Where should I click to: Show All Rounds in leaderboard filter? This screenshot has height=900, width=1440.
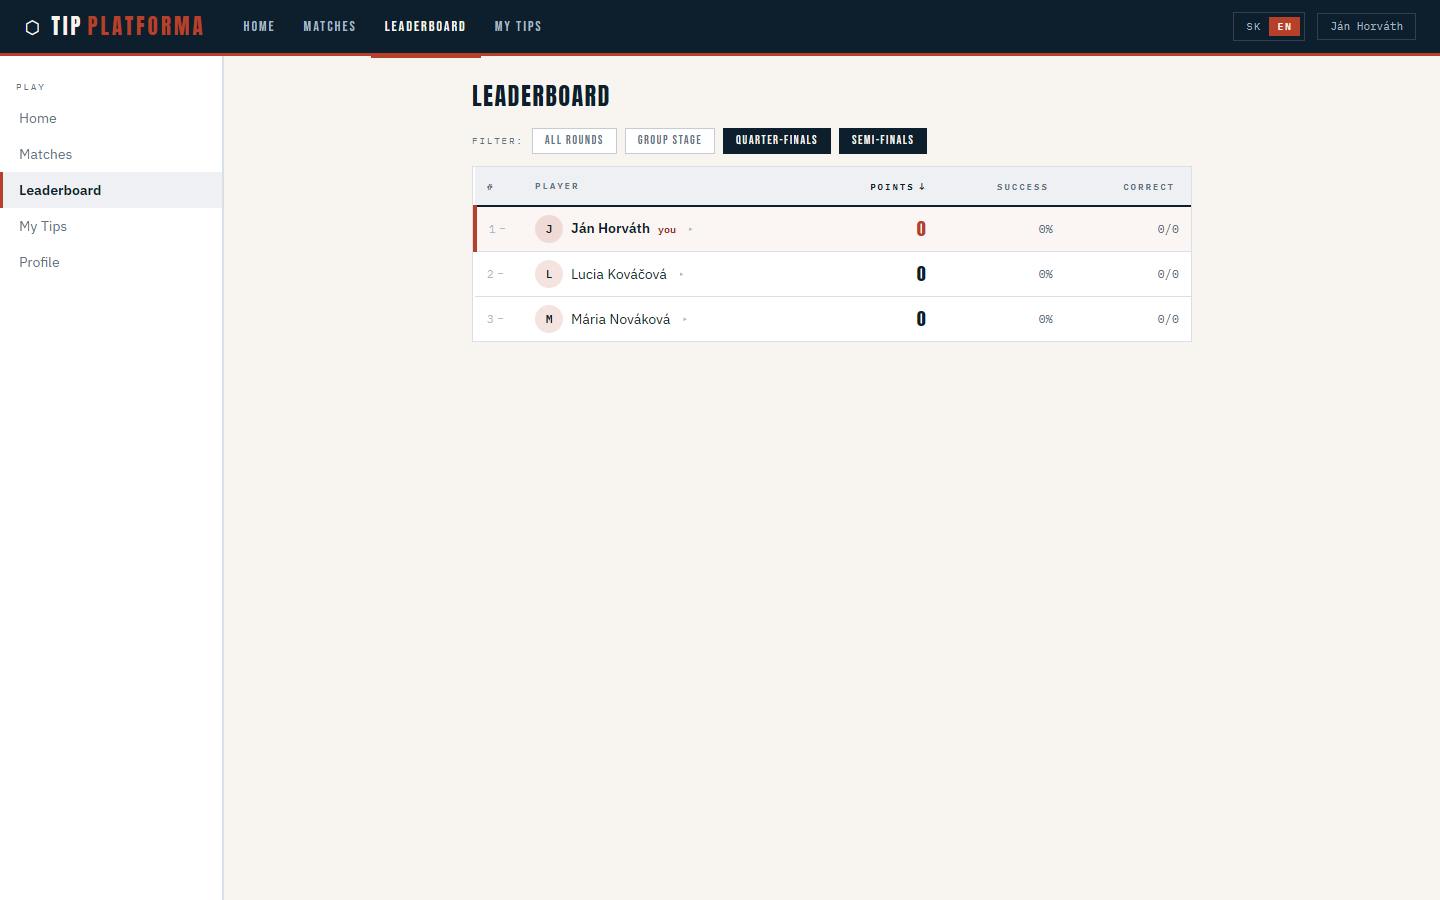(x=573, y=141)
